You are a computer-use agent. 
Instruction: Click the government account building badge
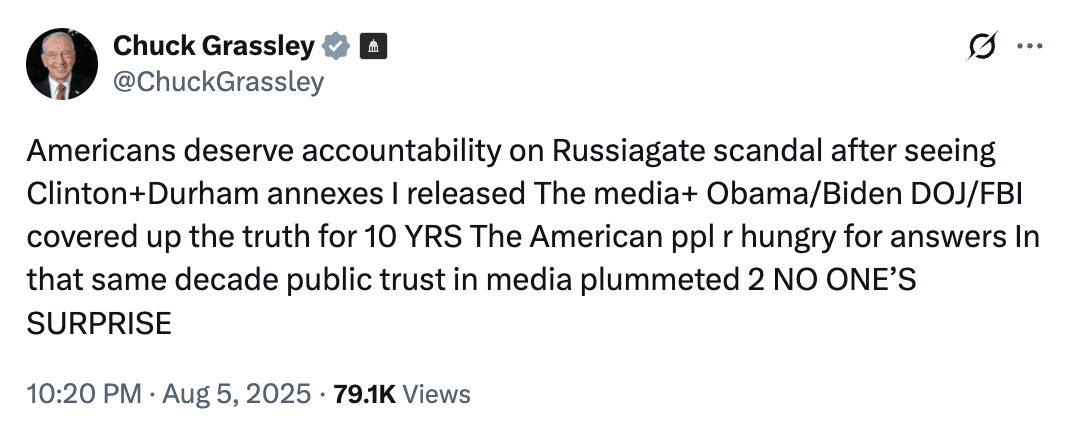[373, 47]
